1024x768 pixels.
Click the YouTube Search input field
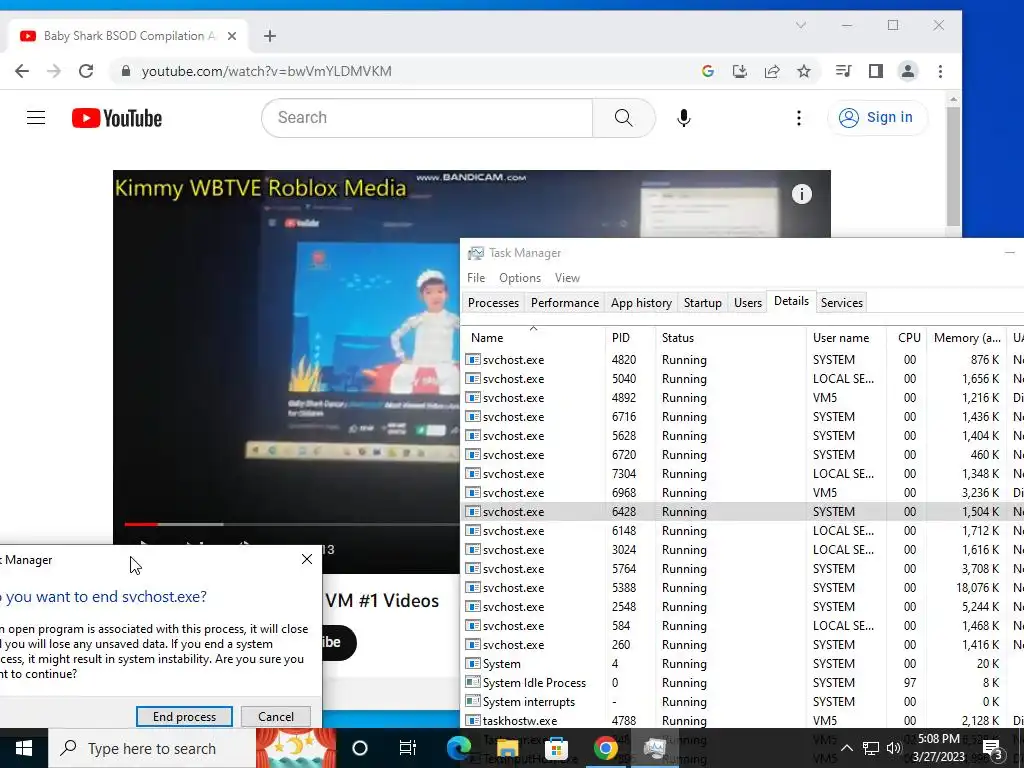428,118
